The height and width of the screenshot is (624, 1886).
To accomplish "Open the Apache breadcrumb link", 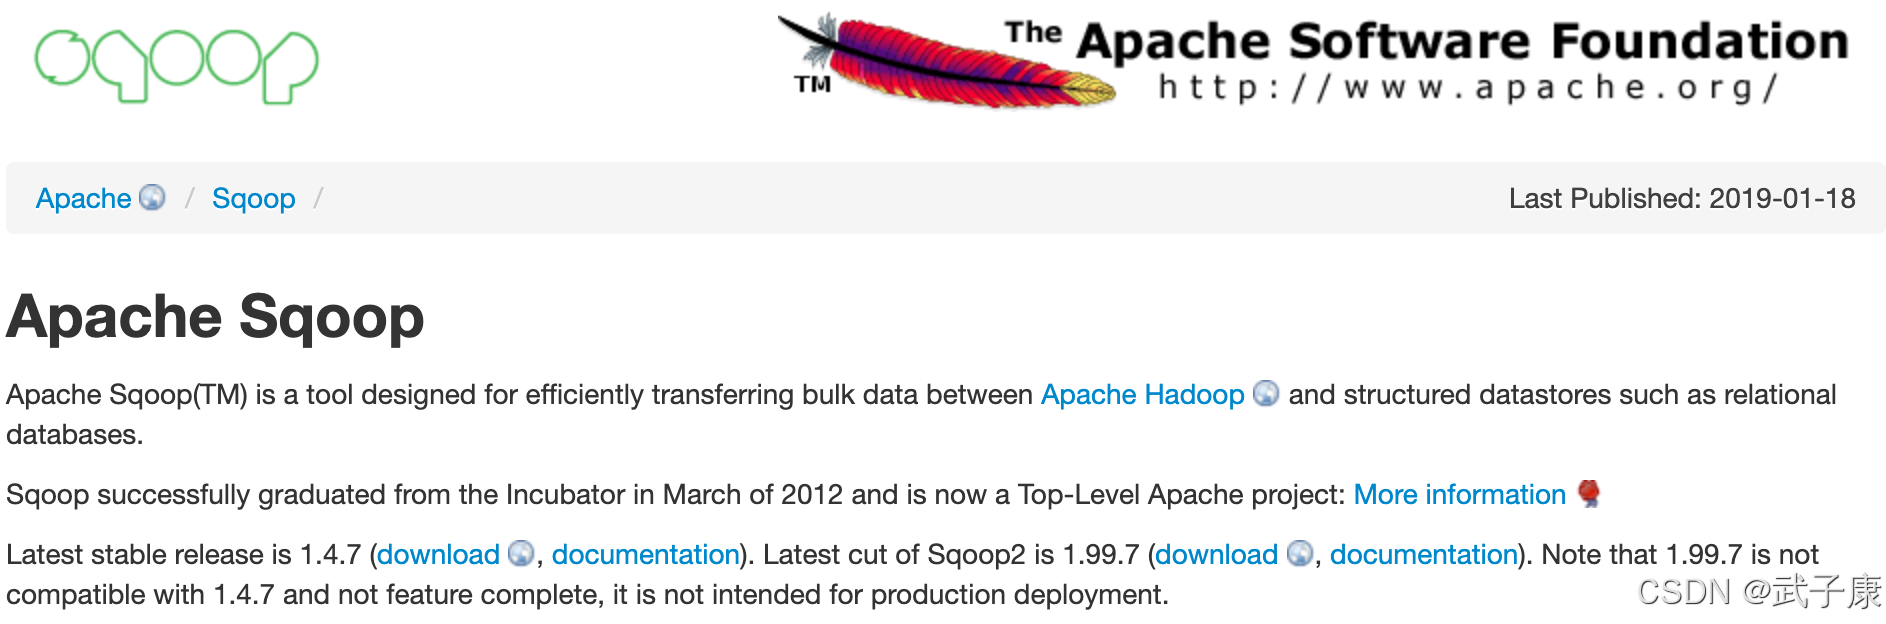I will pyautogui.click(x=83, y=198).
